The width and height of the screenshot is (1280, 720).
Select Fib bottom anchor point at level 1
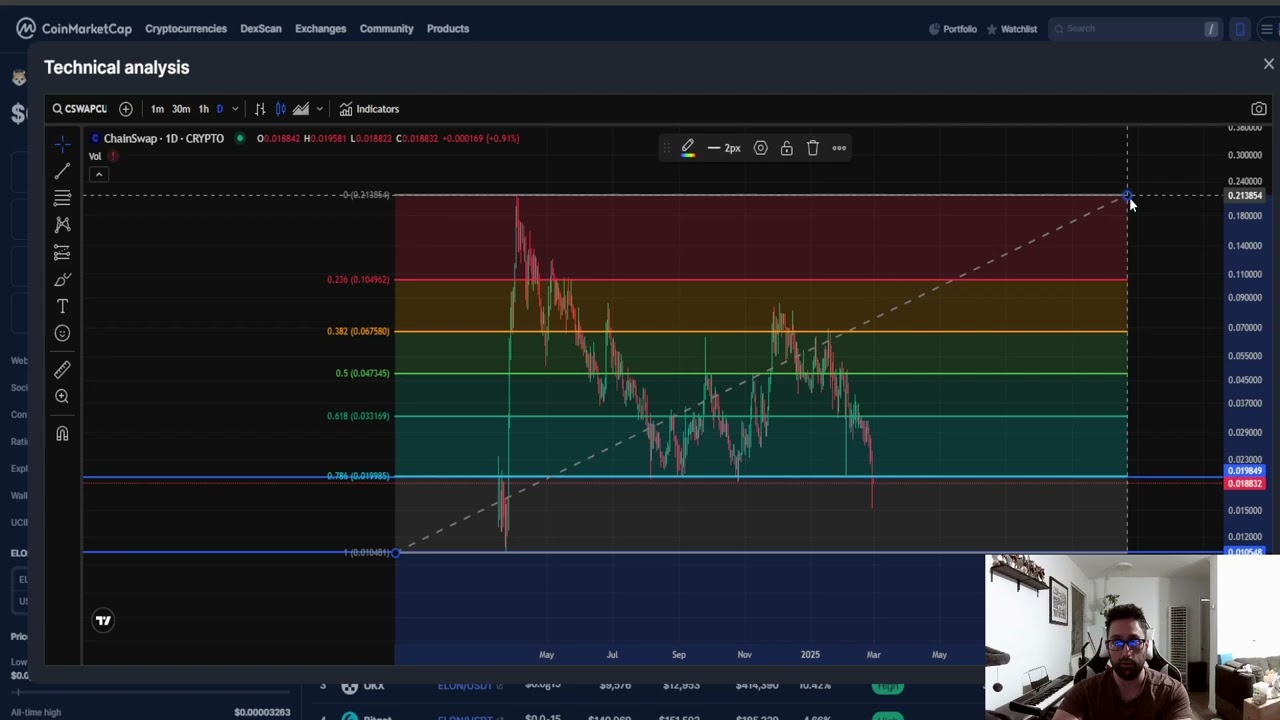[396, 552]
